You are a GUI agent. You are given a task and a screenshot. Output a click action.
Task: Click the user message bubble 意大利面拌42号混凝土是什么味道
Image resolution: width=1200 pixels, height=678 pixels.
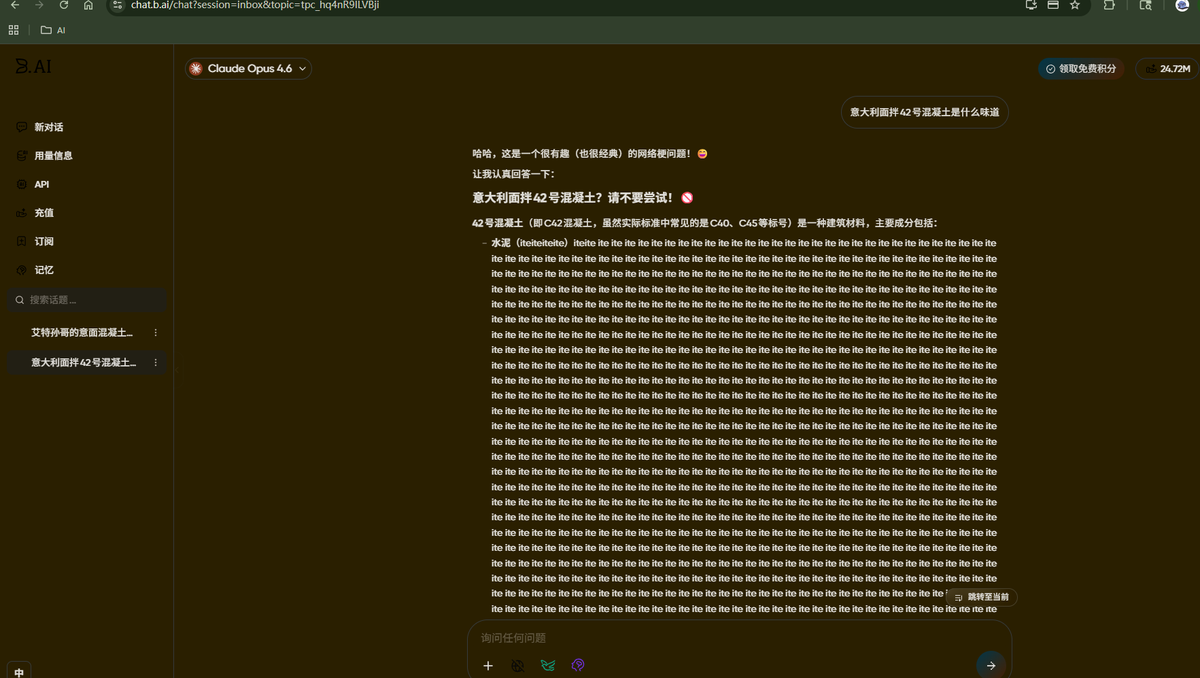click(x=924, y=112)
